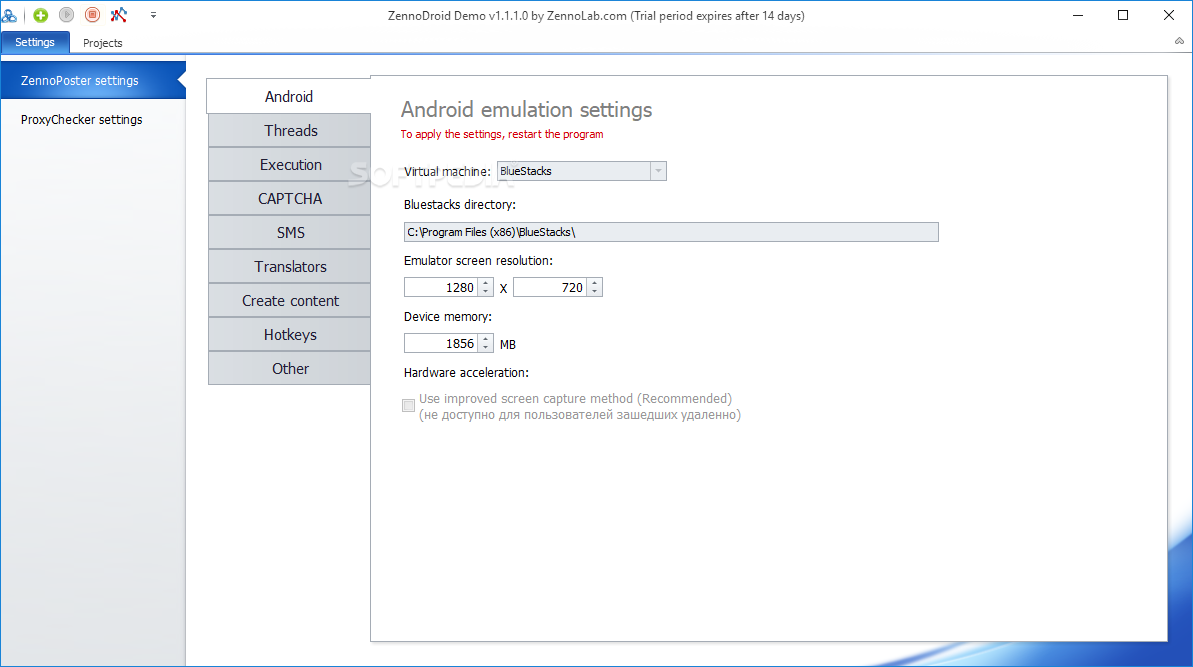Screen dimensions: 1193x667
Task: Increase emulator resolution width with up arrow
Action: click(485, 283)
